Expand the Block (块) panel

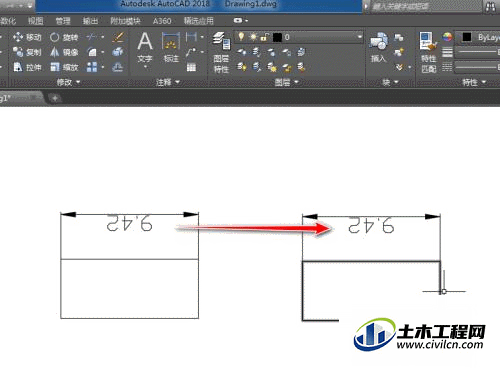[x=390, y=82]
